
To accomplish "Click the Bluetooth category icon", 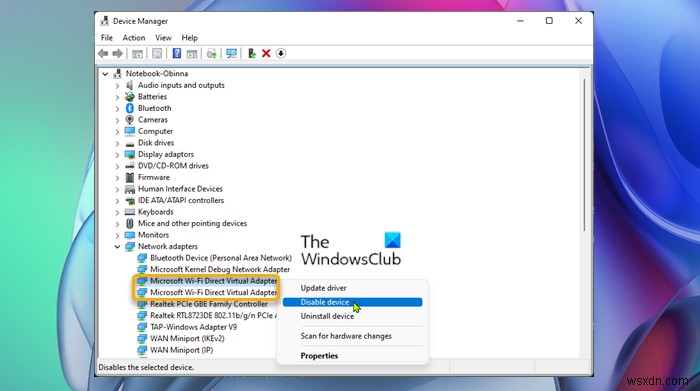I will click(x=130, y=108).
